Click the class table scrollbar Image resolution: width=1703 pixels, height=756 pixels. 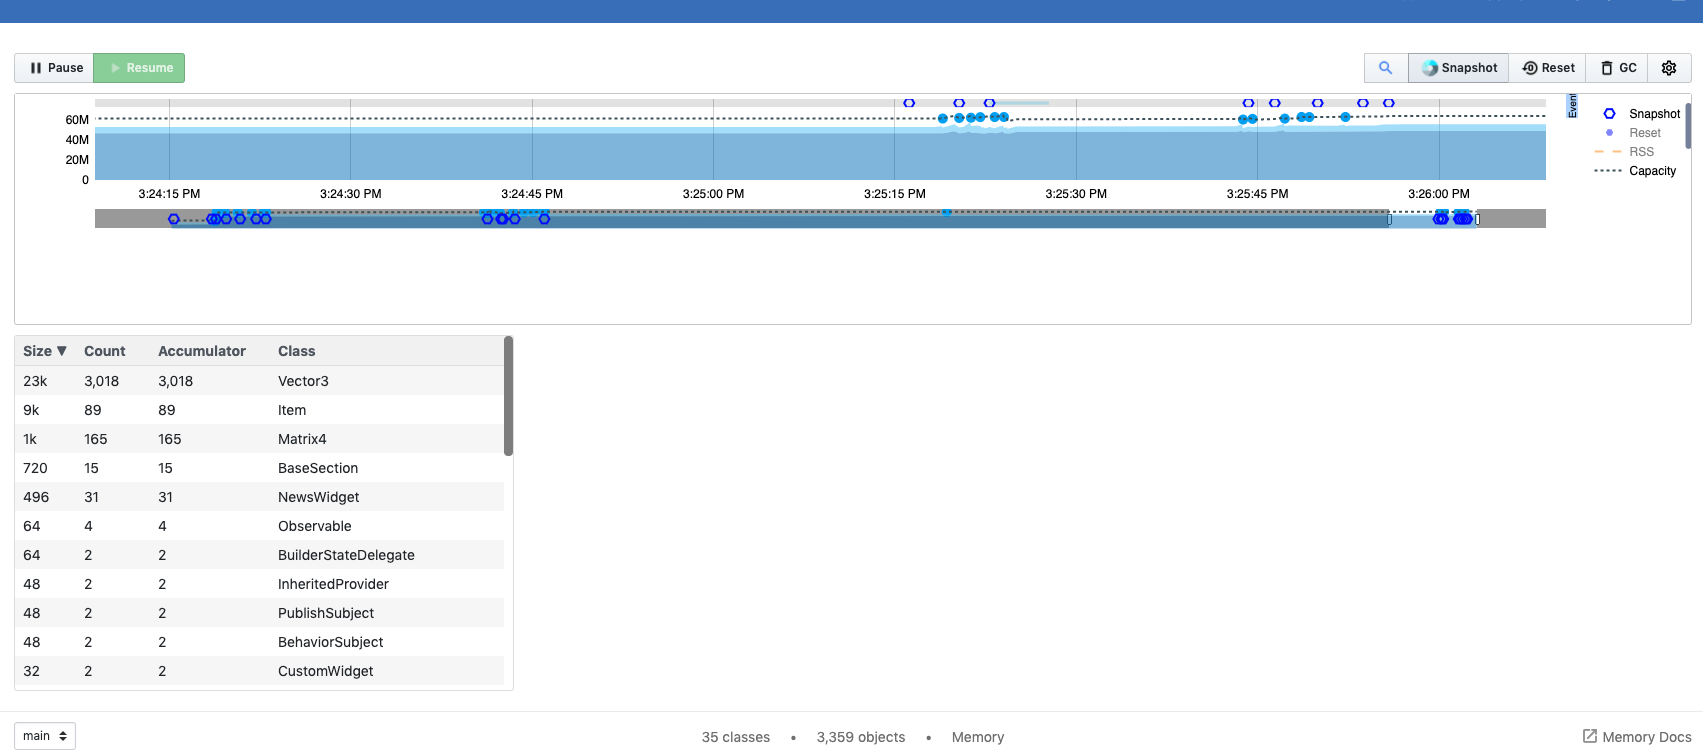click(x=509, y=396)
